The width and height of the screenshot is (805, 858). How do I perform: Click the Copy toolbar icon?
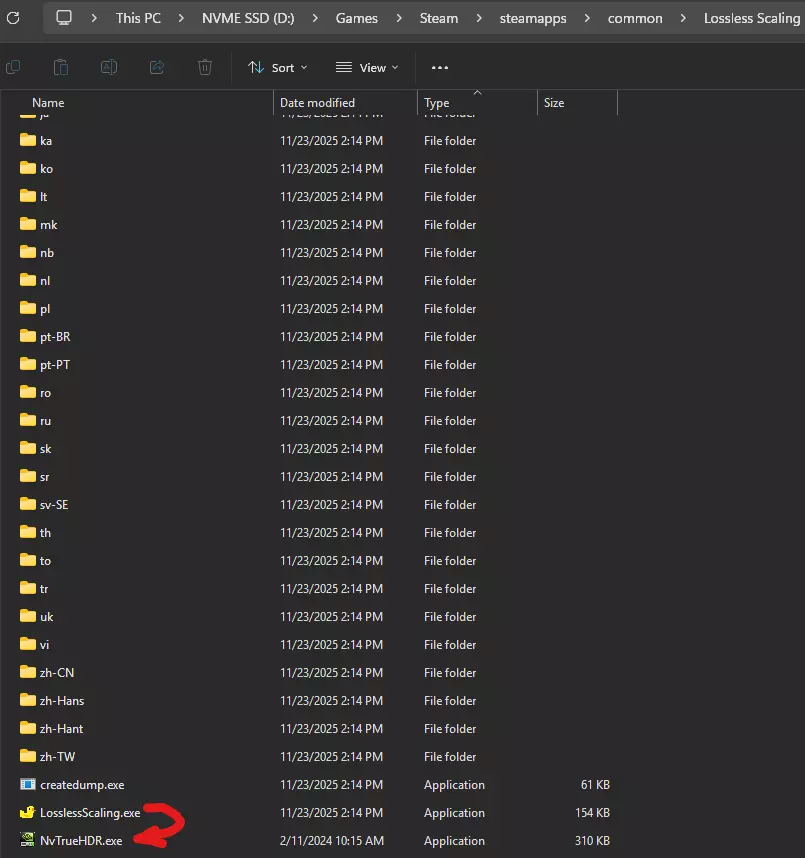pyautogui.click(x=13, y=67)
